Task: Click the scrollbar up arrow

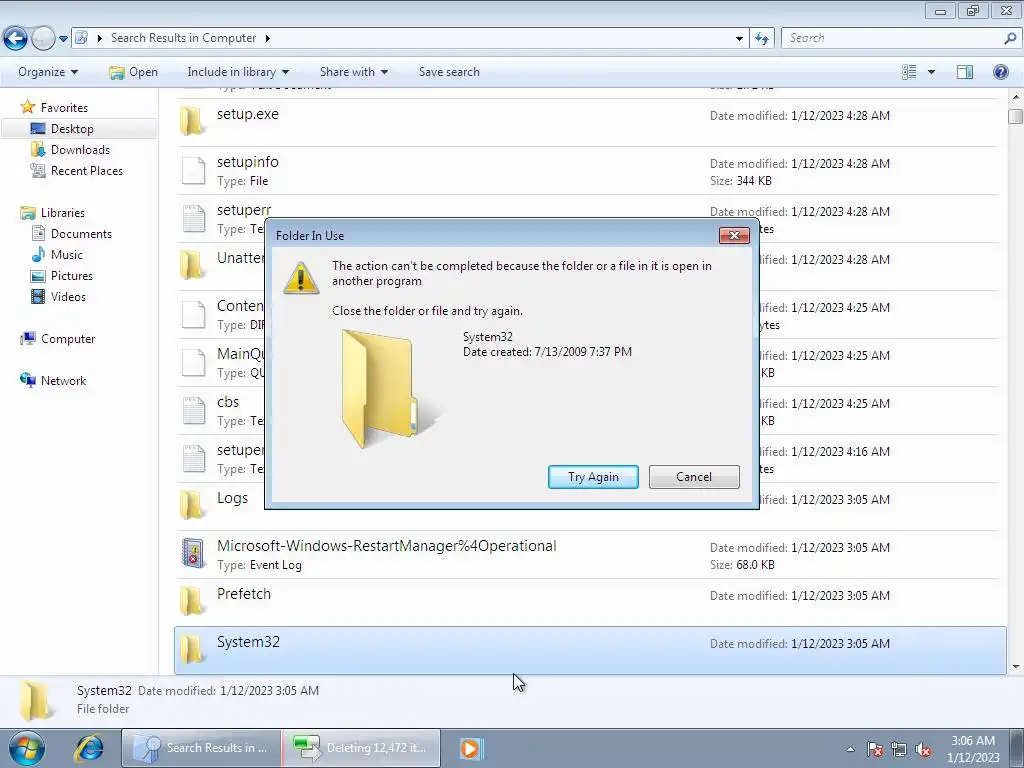Action: pyautogui.click(x=1016, y=97)
